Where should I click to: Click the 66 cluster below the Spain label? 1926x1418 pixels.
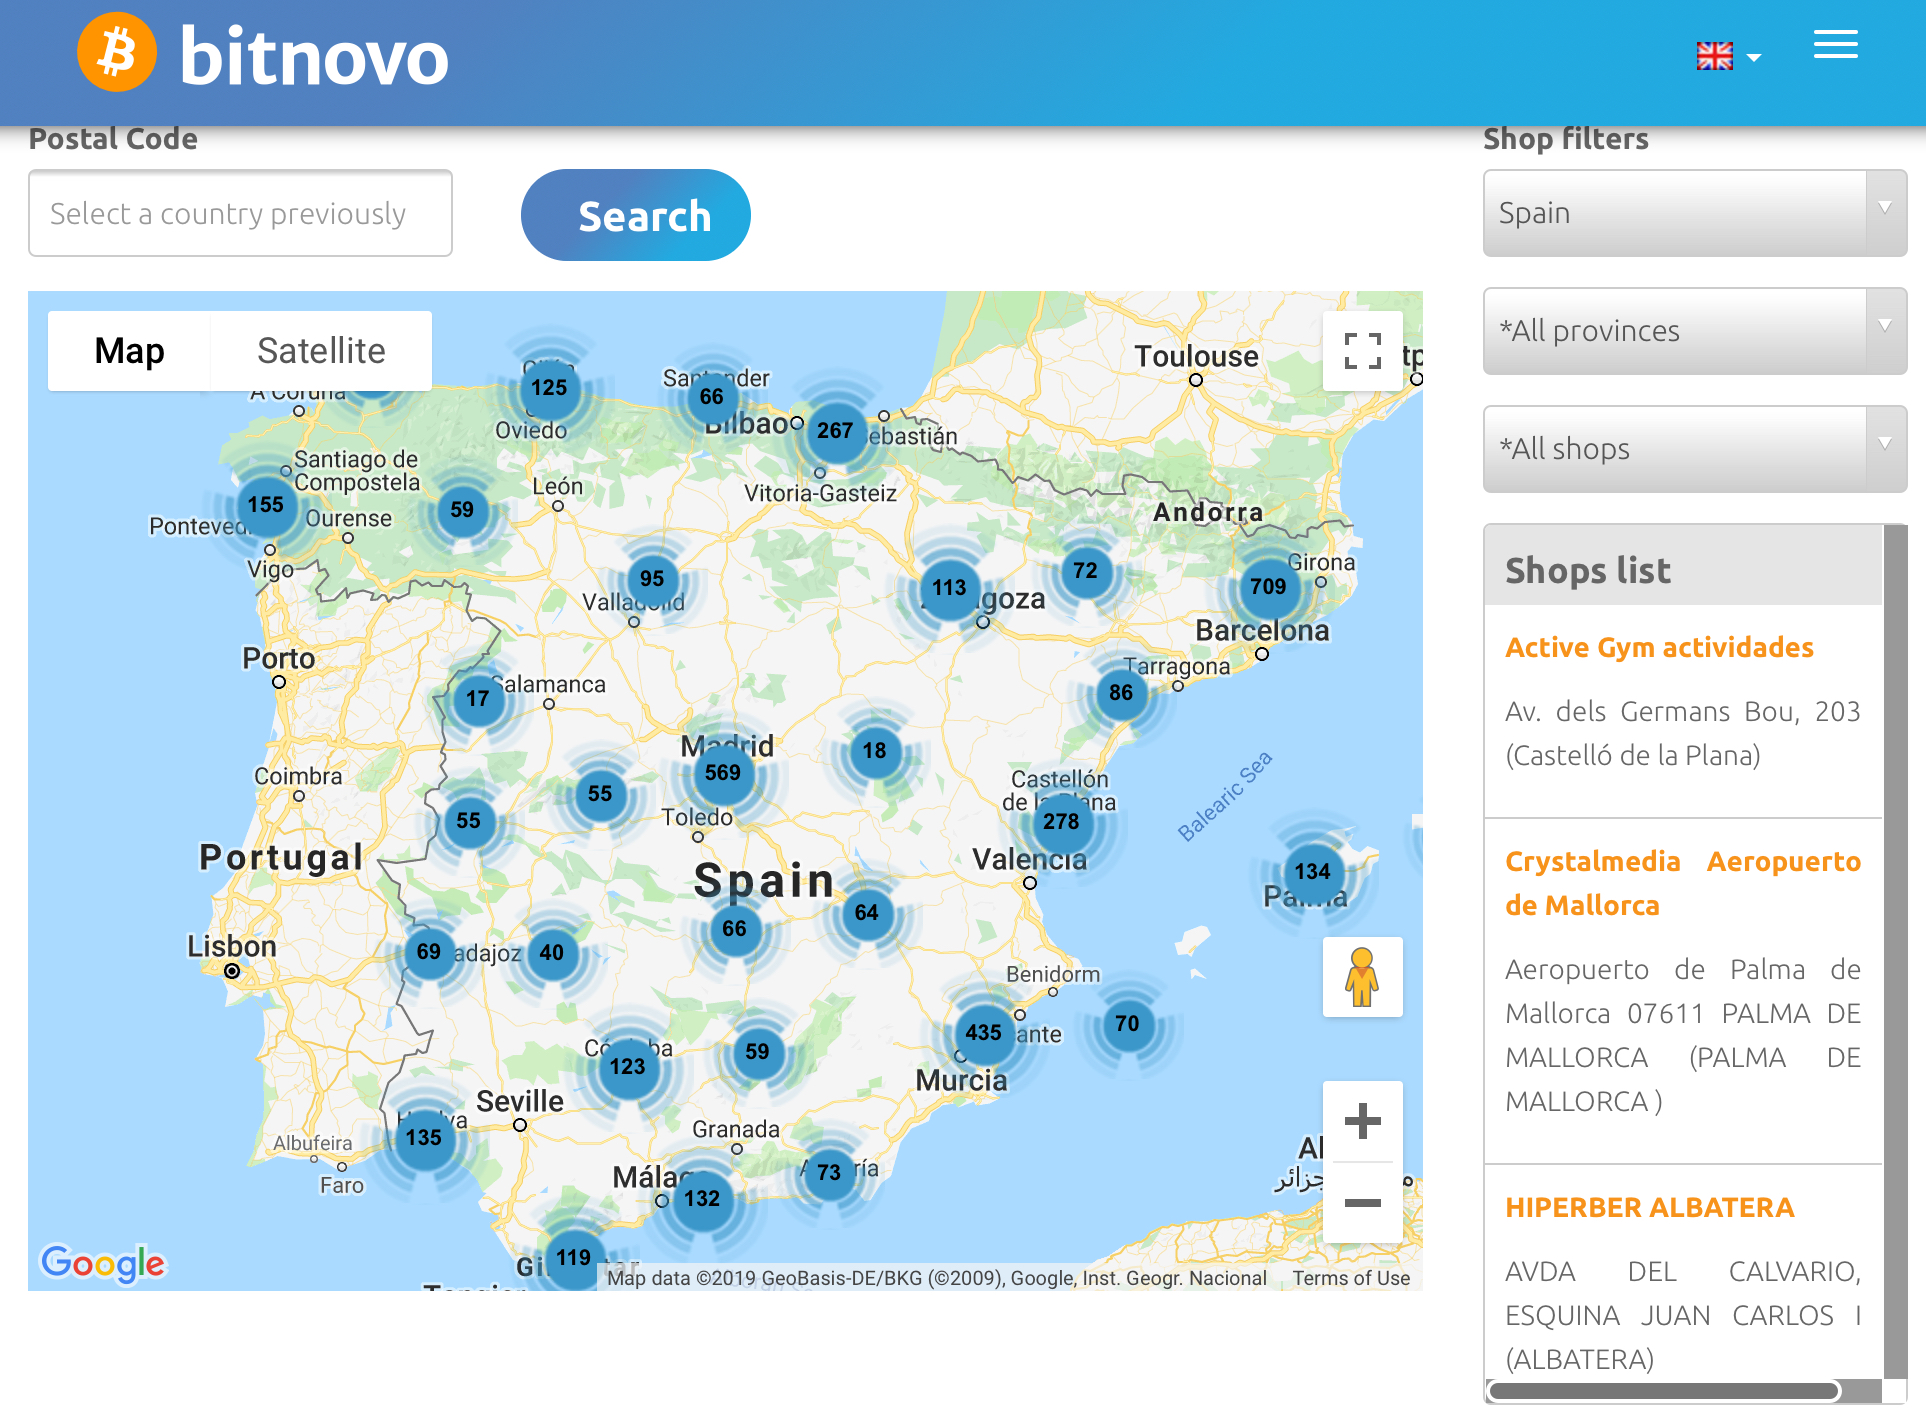pyautogui.click(x=735, y=929)
